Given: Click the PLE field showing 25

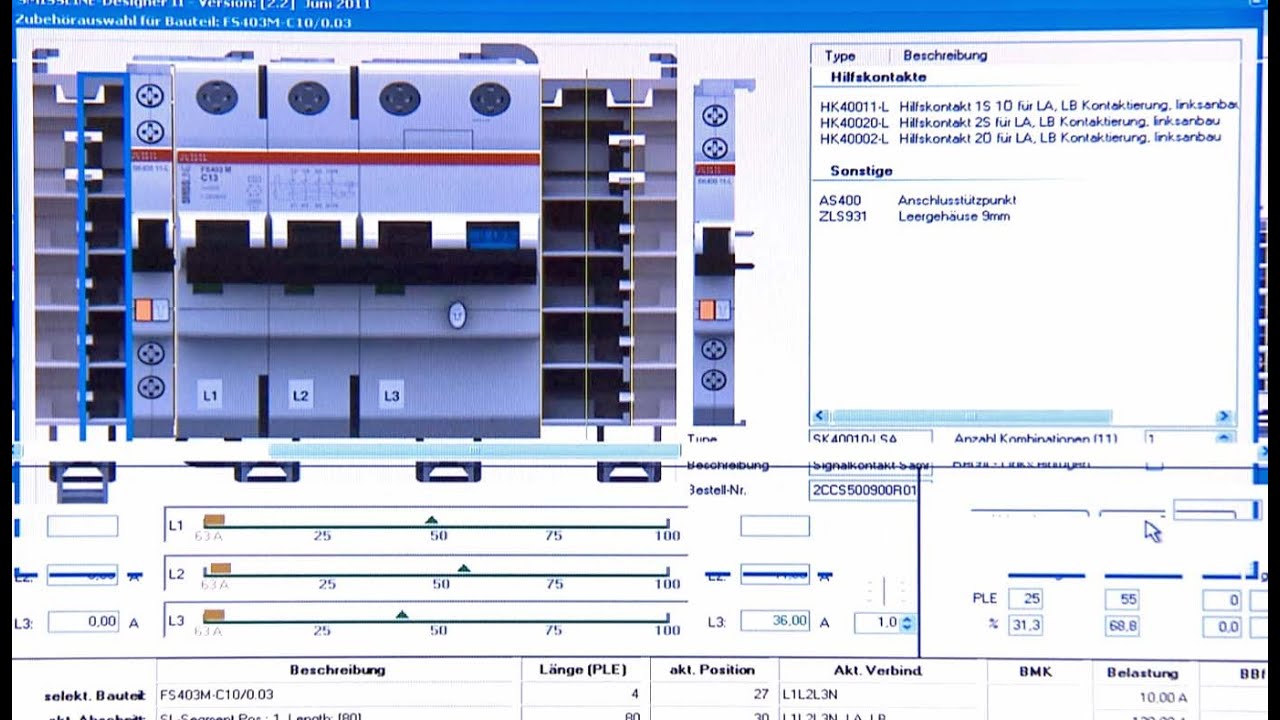Looking at the screenshot, I should point(1025,599).
